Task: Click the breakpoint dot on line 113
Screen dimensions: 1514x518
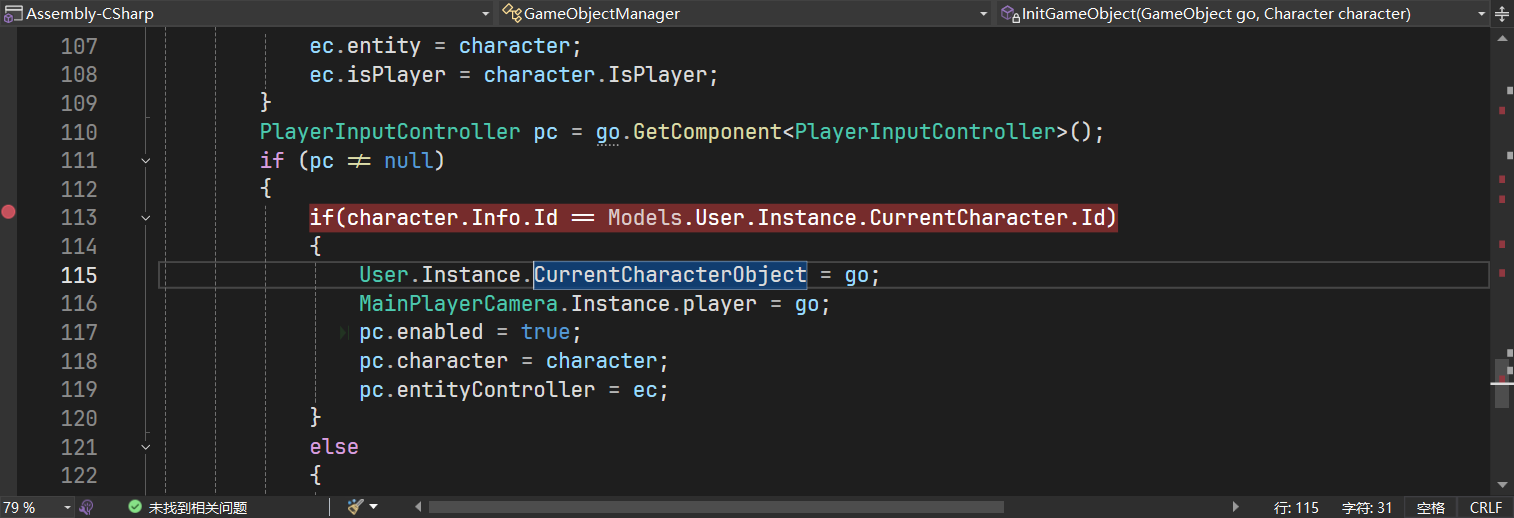Action: (x=9, y=212)
